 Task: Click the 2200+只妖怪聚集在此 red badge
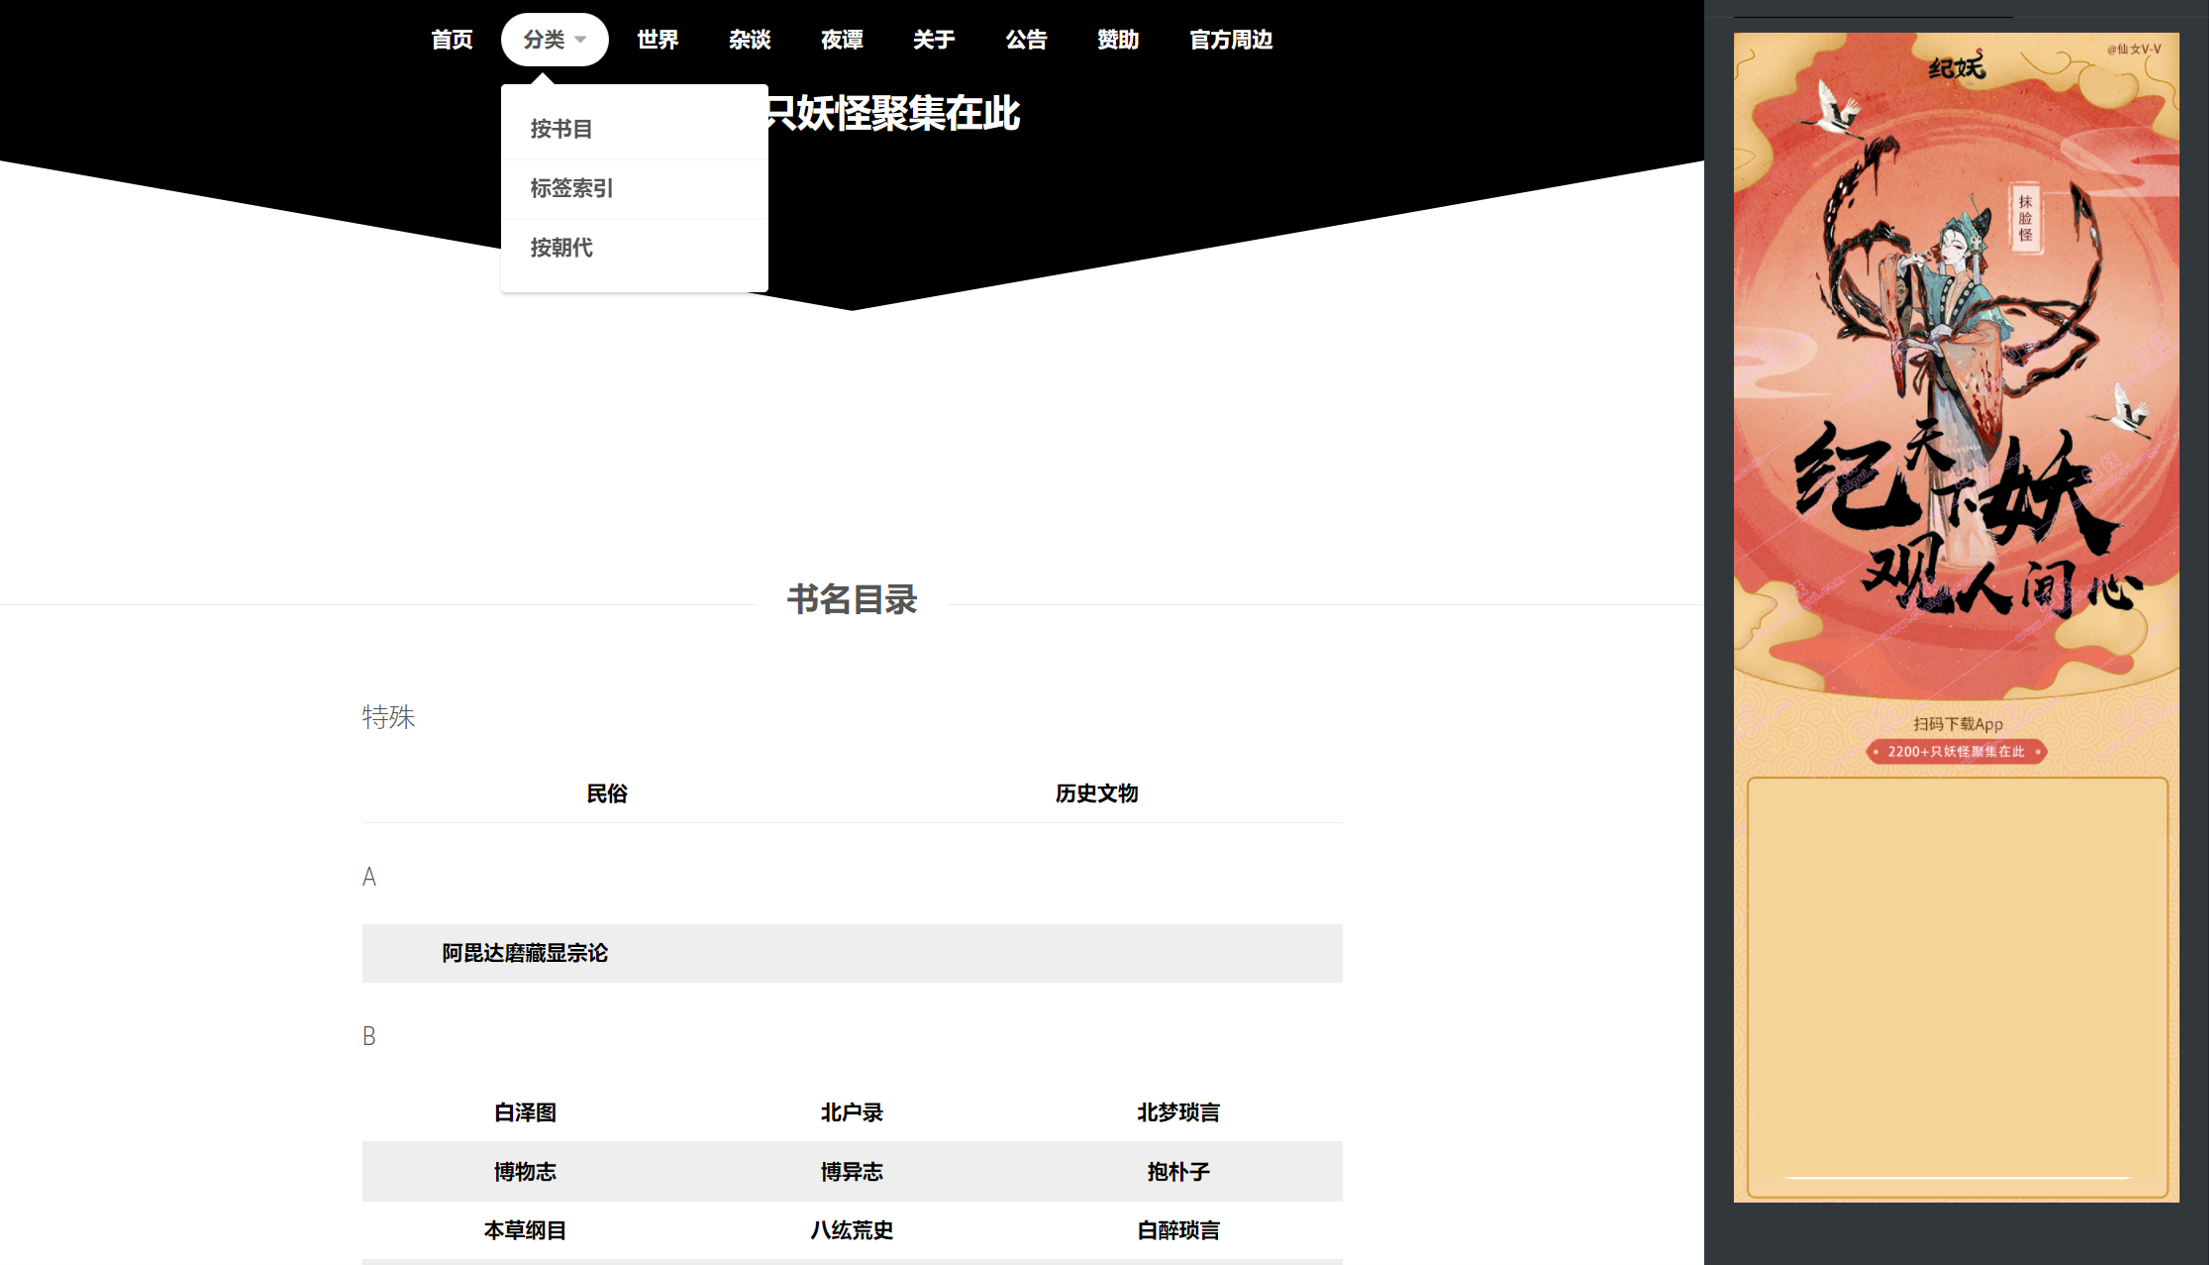coord(1955,751)
